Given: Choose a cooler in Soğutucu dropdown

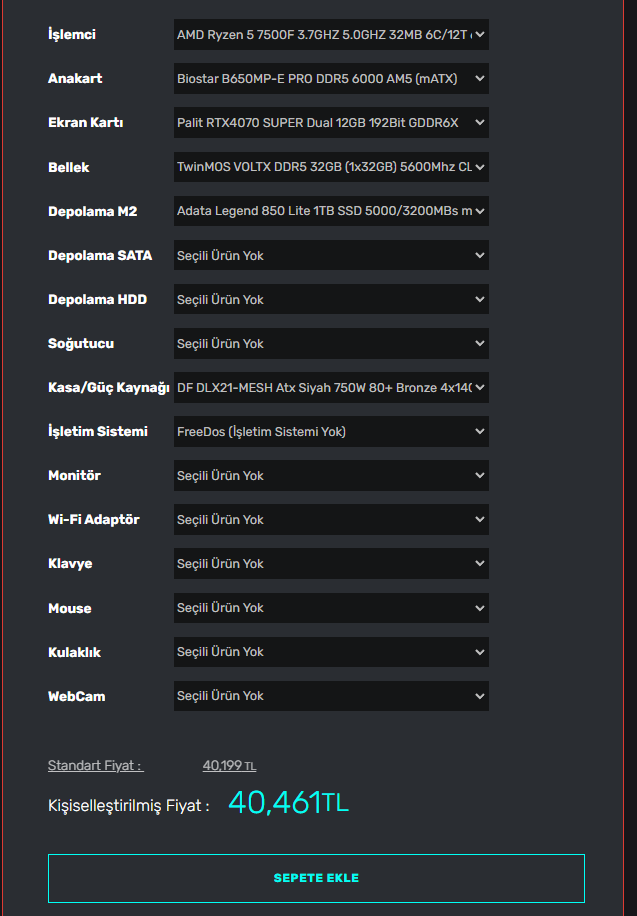Looking at the screenshot, I should click(331, 343).
